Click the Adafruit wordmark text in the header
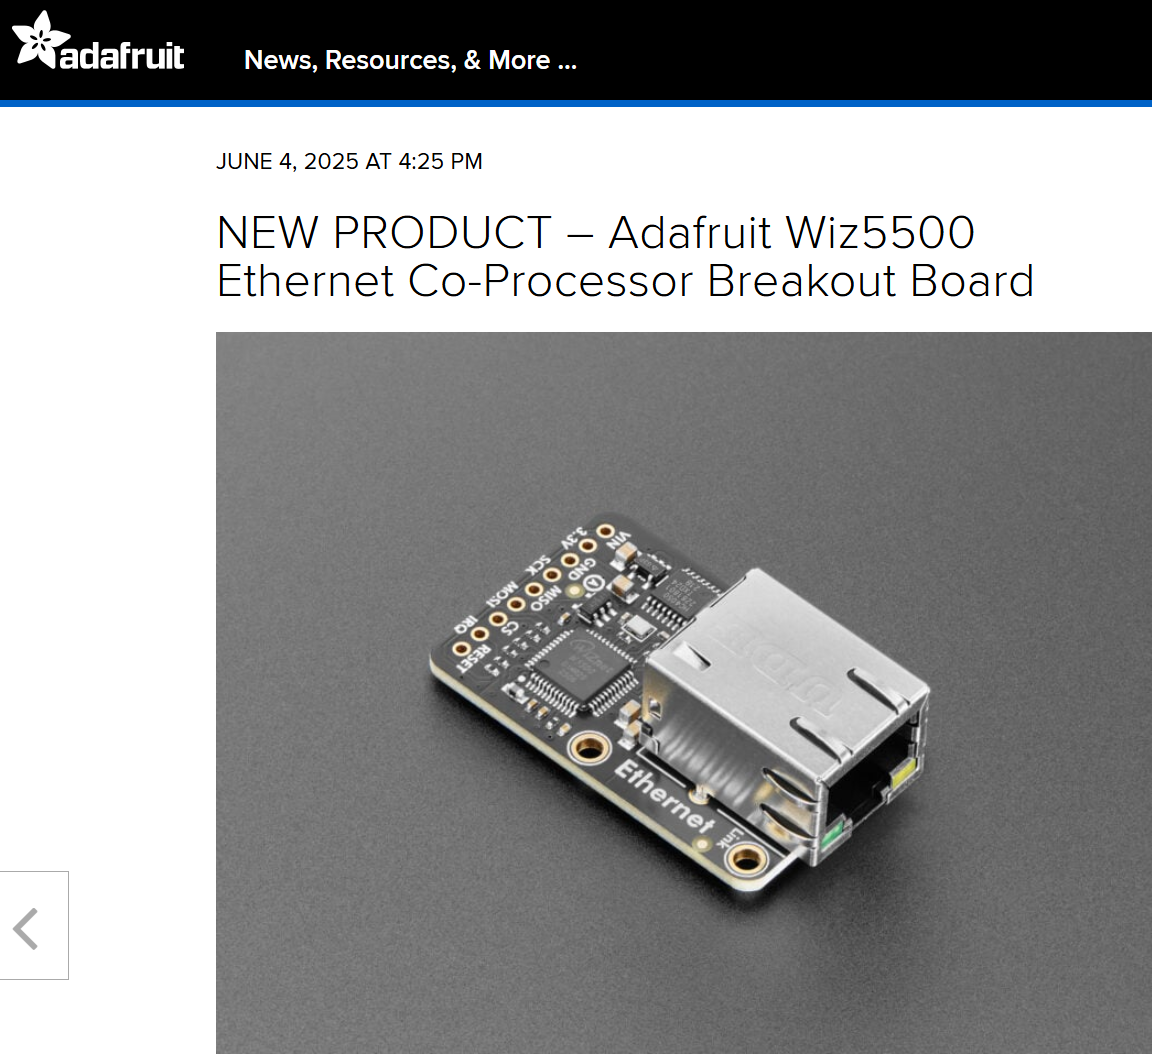The width and height of the screenshot is (1152, 1056). (122, 56)
